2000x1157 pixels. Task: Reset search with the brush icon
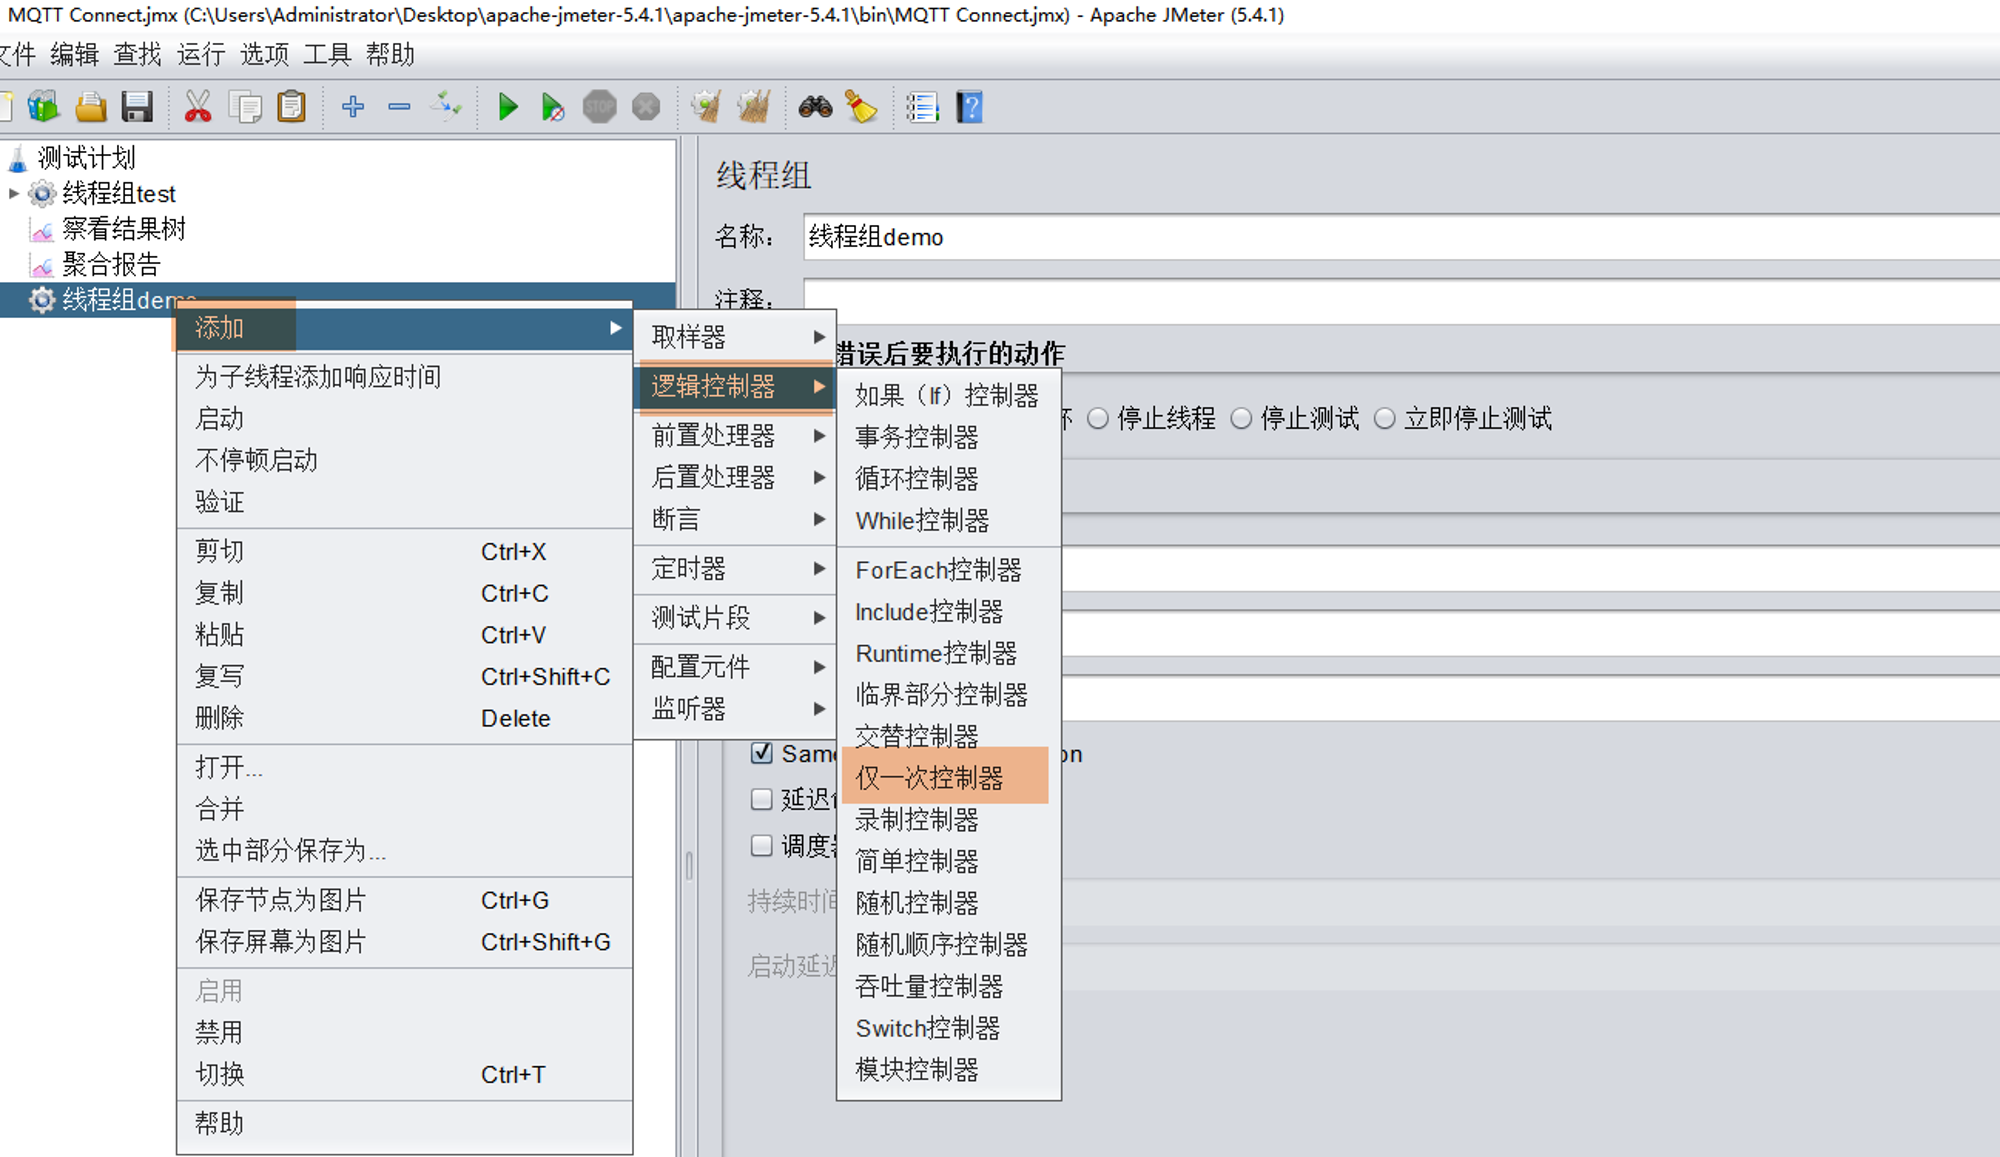861,106
